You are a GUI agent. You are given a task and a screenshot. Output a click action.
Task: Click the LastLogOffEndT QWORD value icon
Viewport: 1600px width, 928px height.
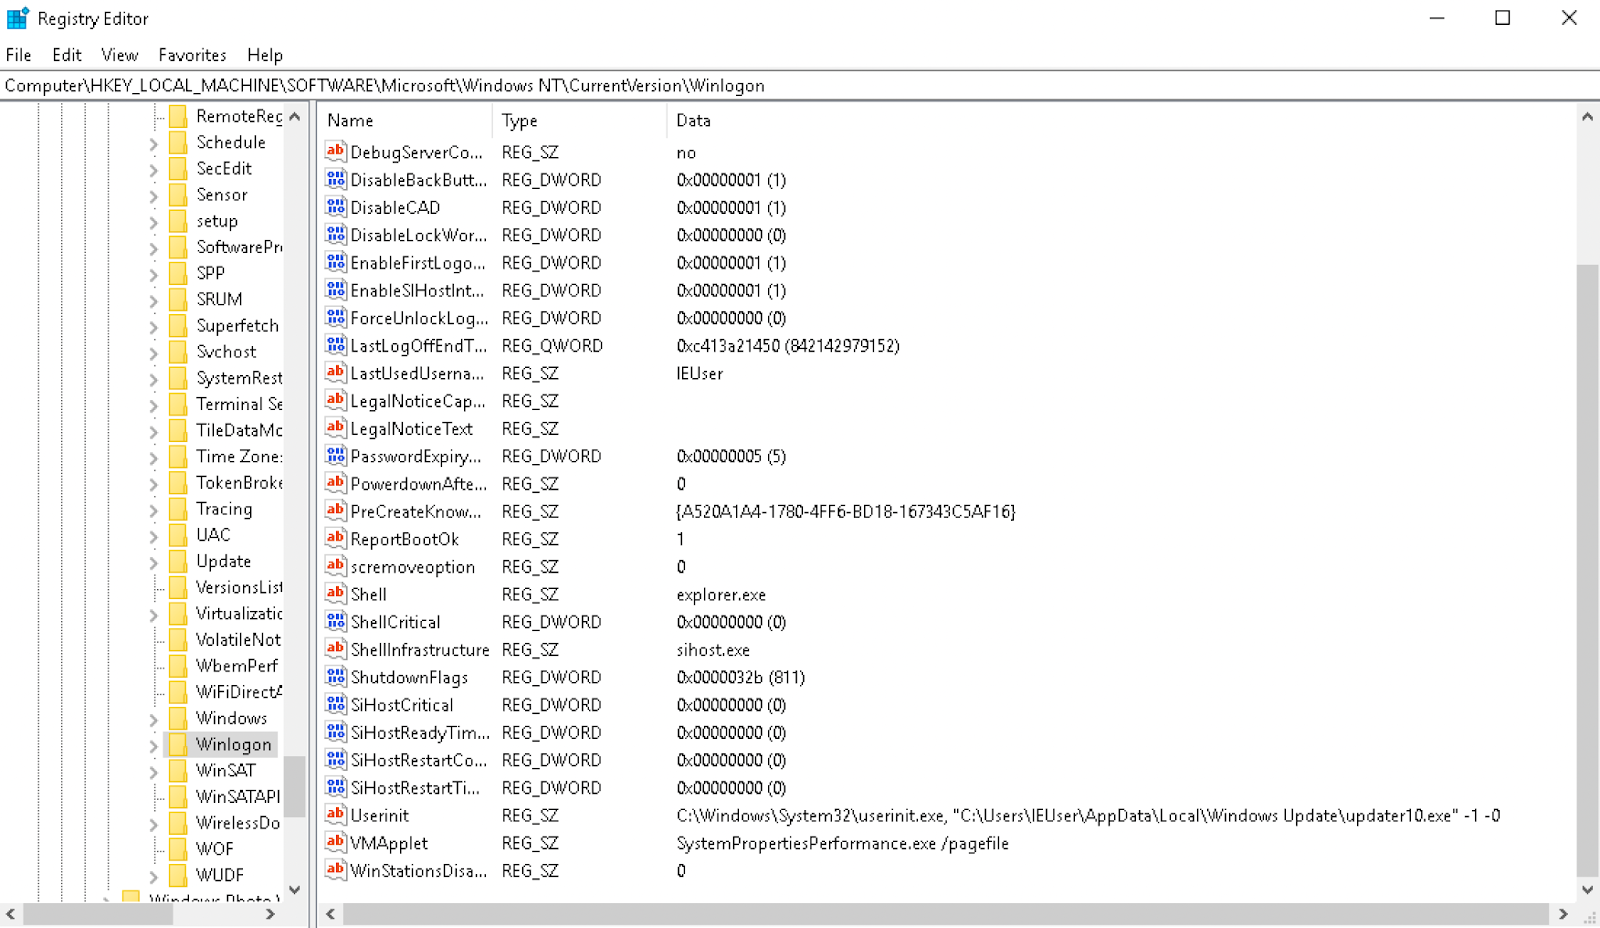click(335, 345)
